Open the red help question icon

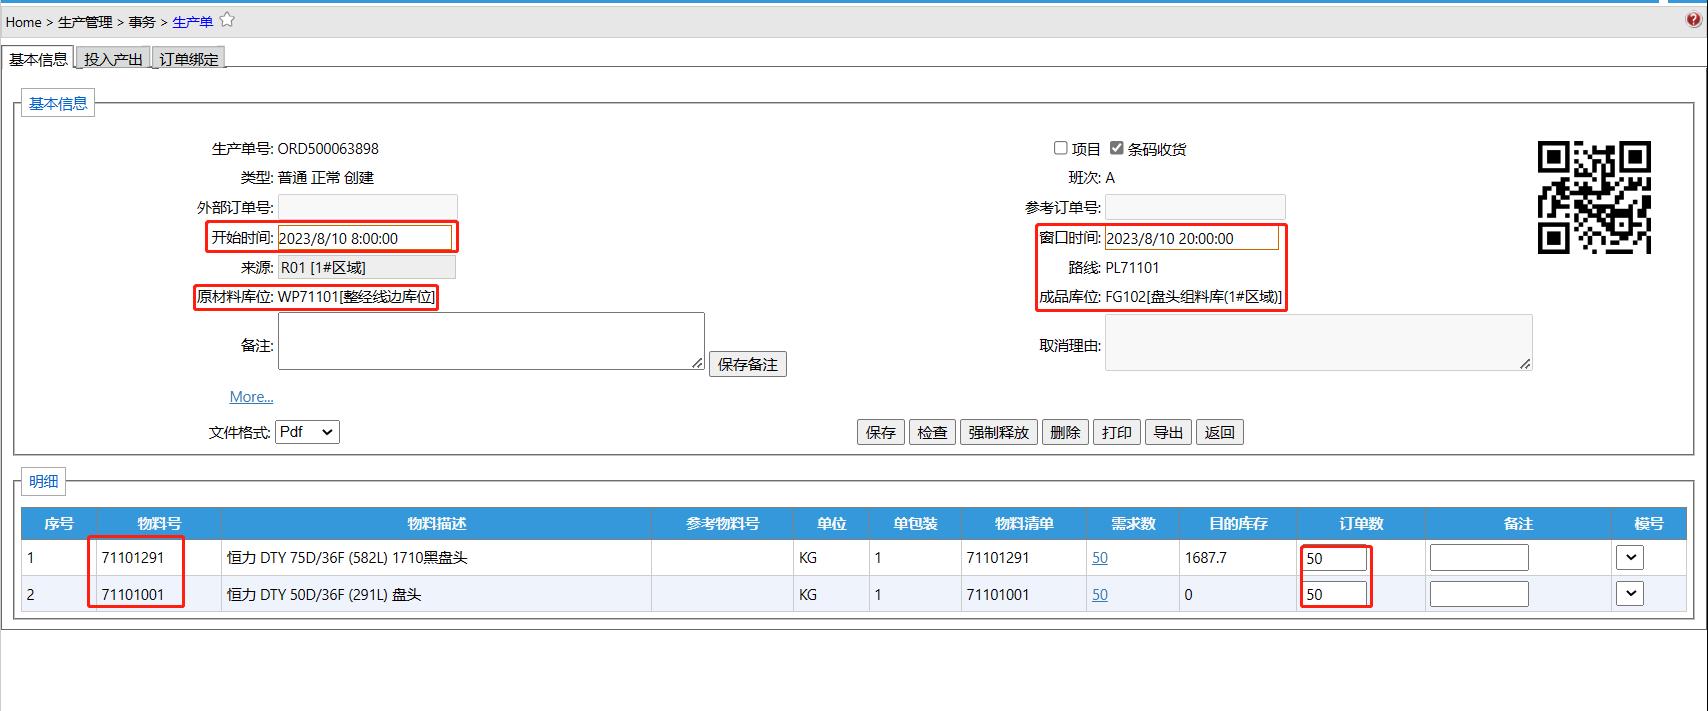tap(1694, 19)
